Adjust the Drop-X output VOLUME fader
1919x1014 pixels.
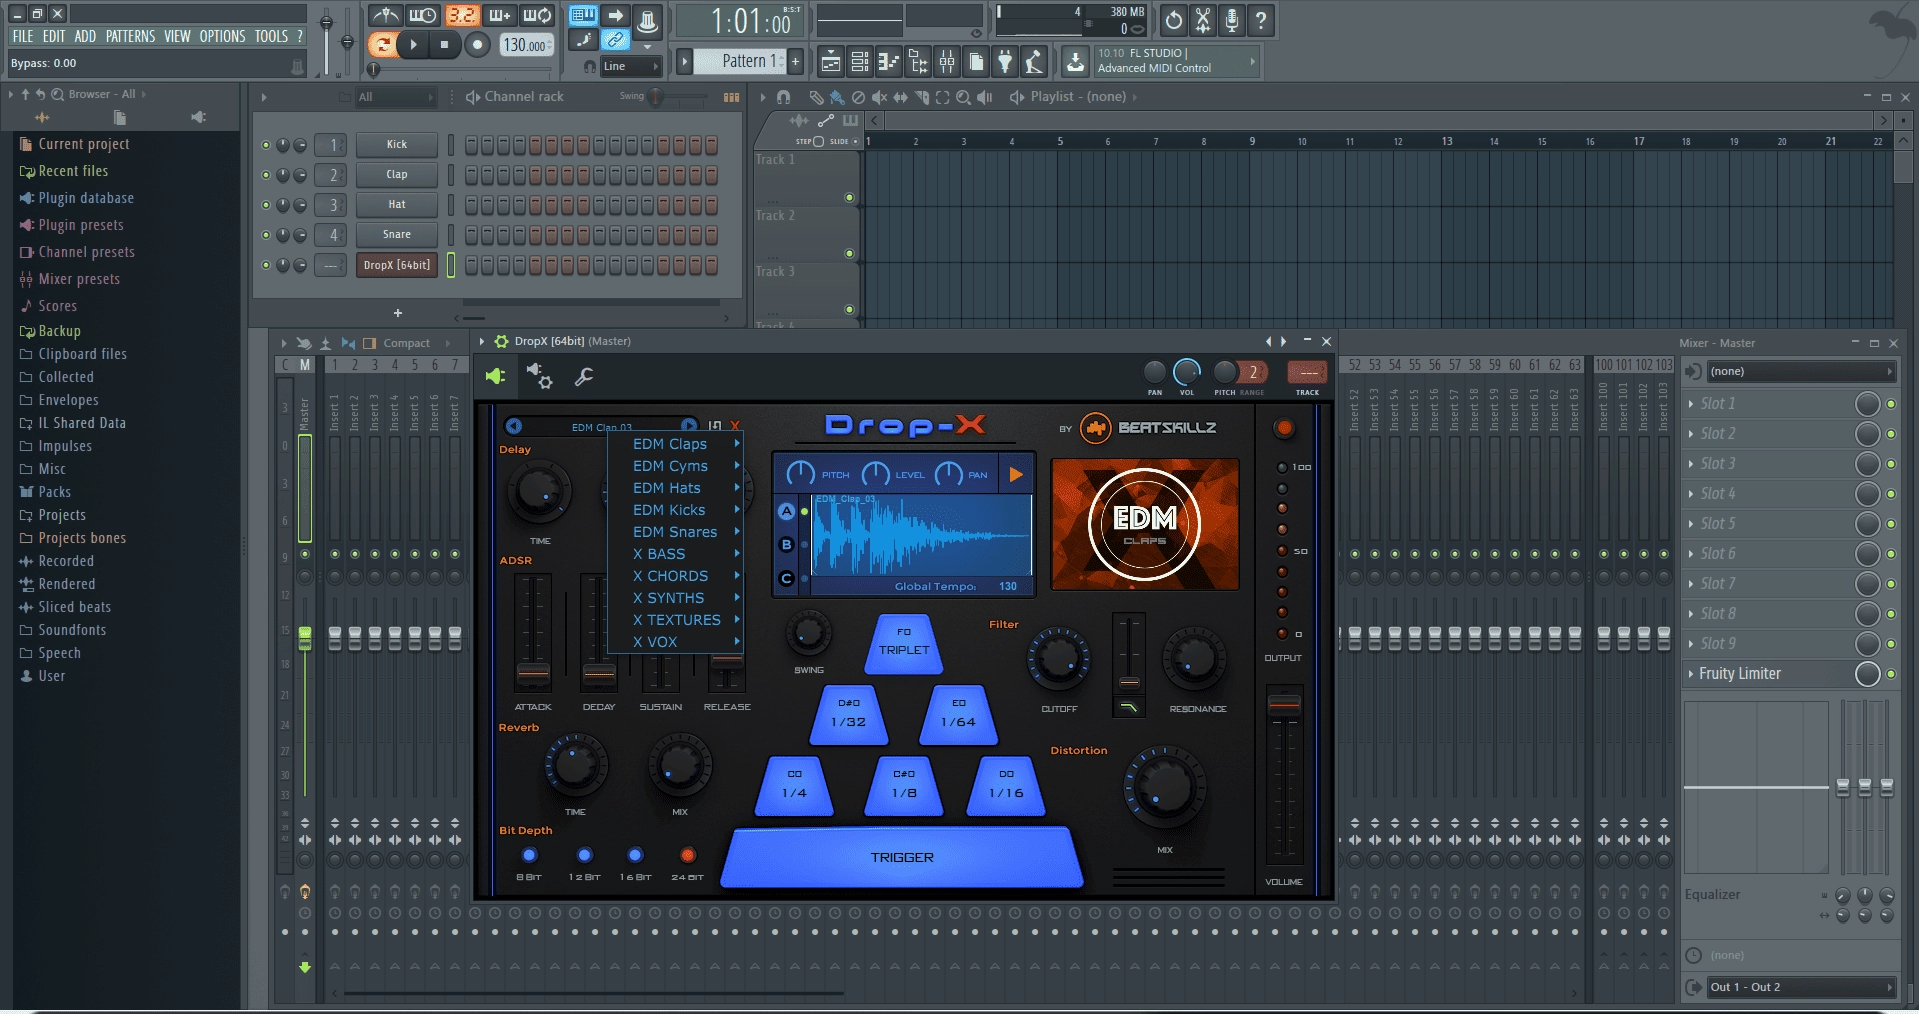[x=1284, y=705]
